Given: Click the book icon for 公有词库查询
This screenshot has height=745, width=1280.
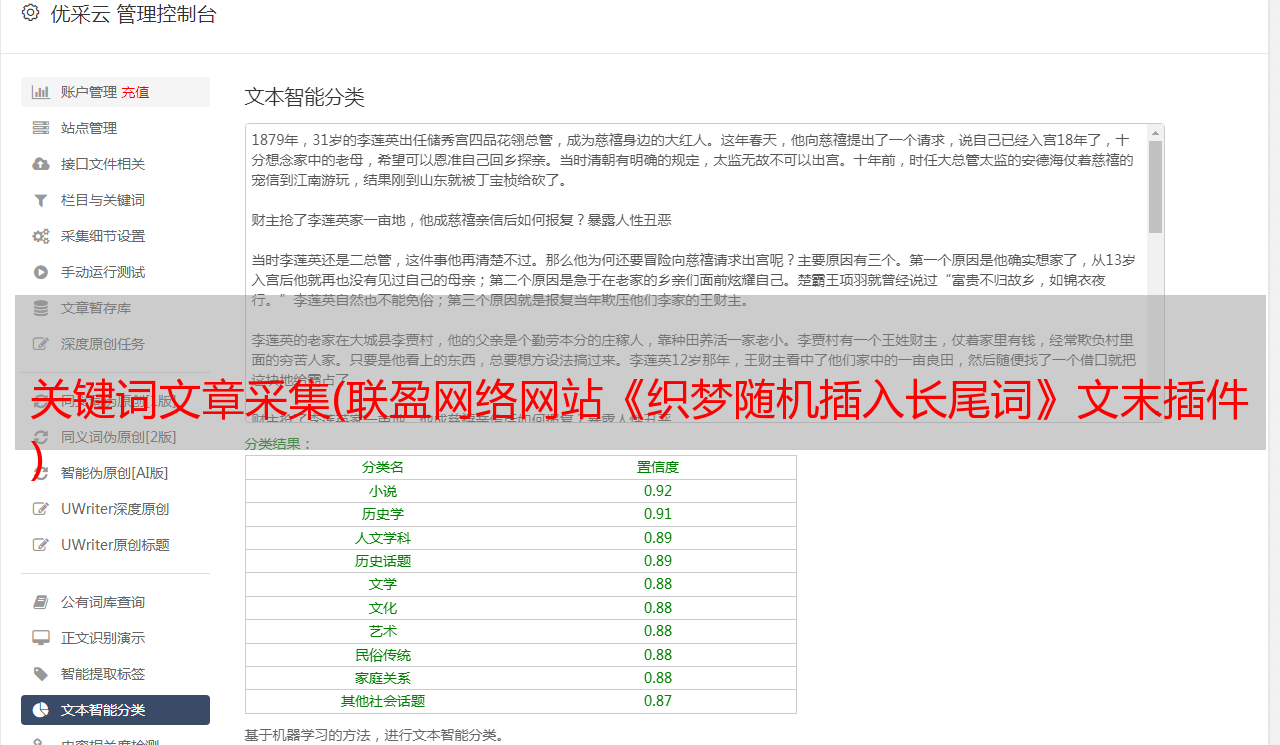Looking at the screenshot, I should [x=41, y=602].
